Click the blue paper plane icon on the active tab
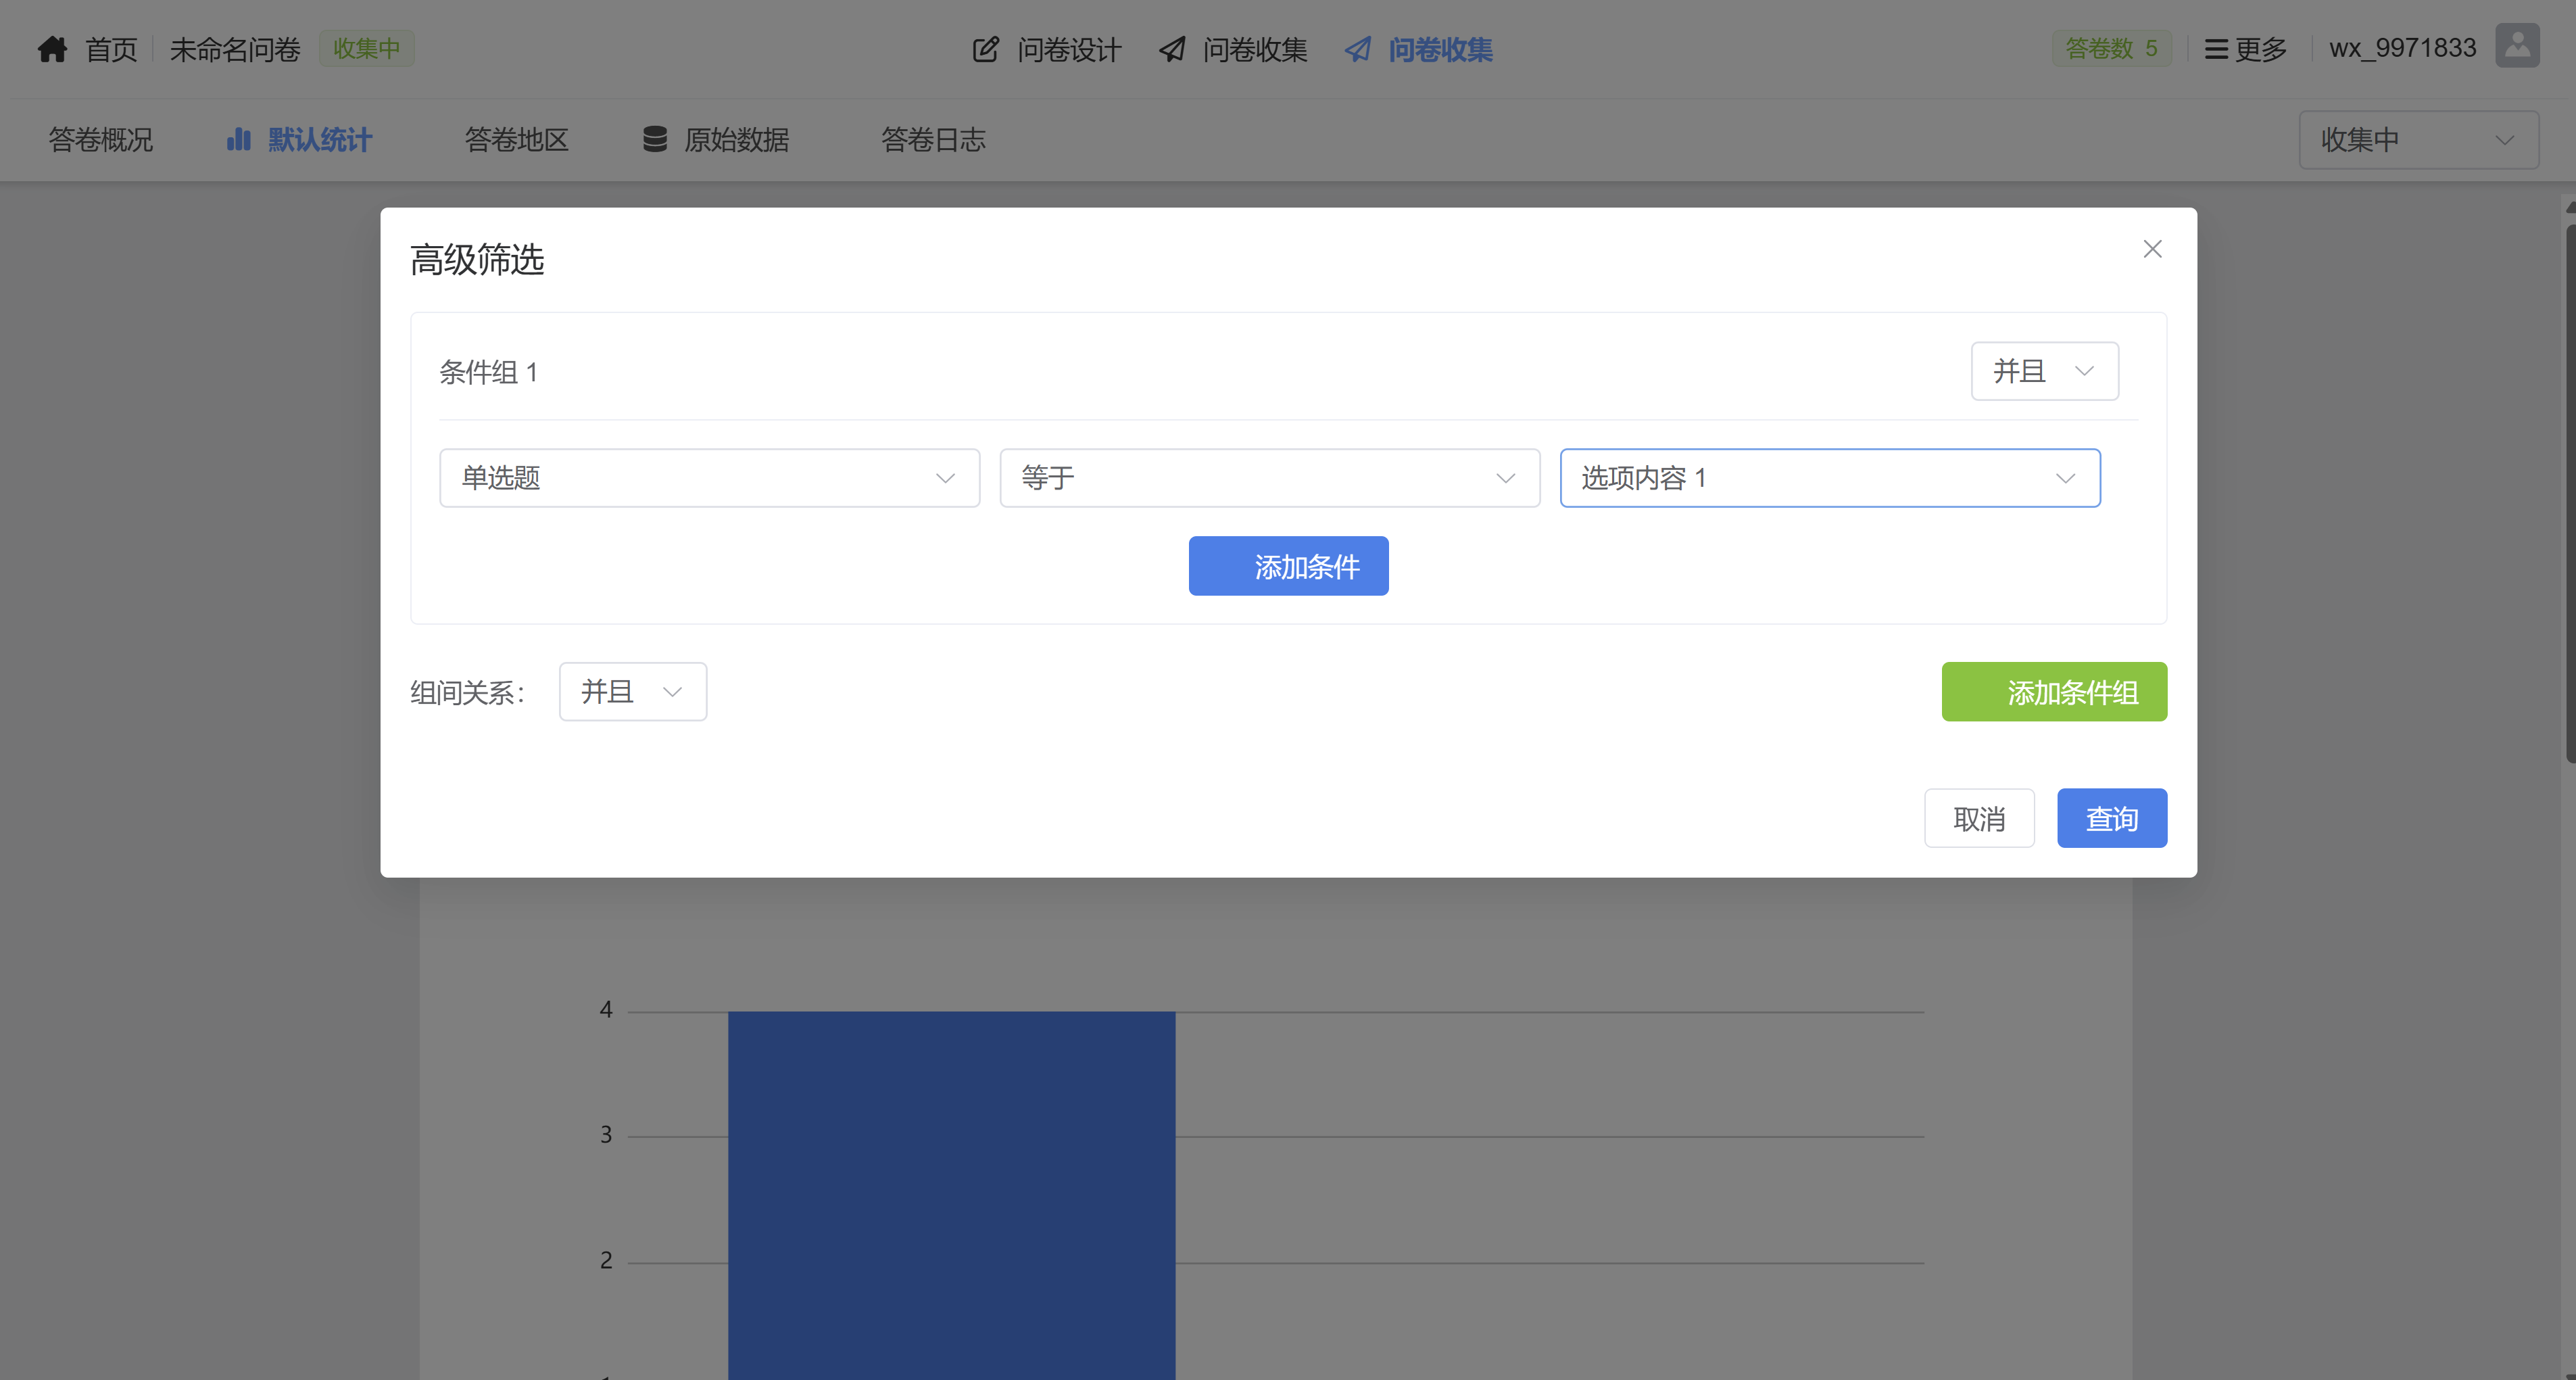The width and height of the screenshot is (2576, 1380). click(1357, 49)
